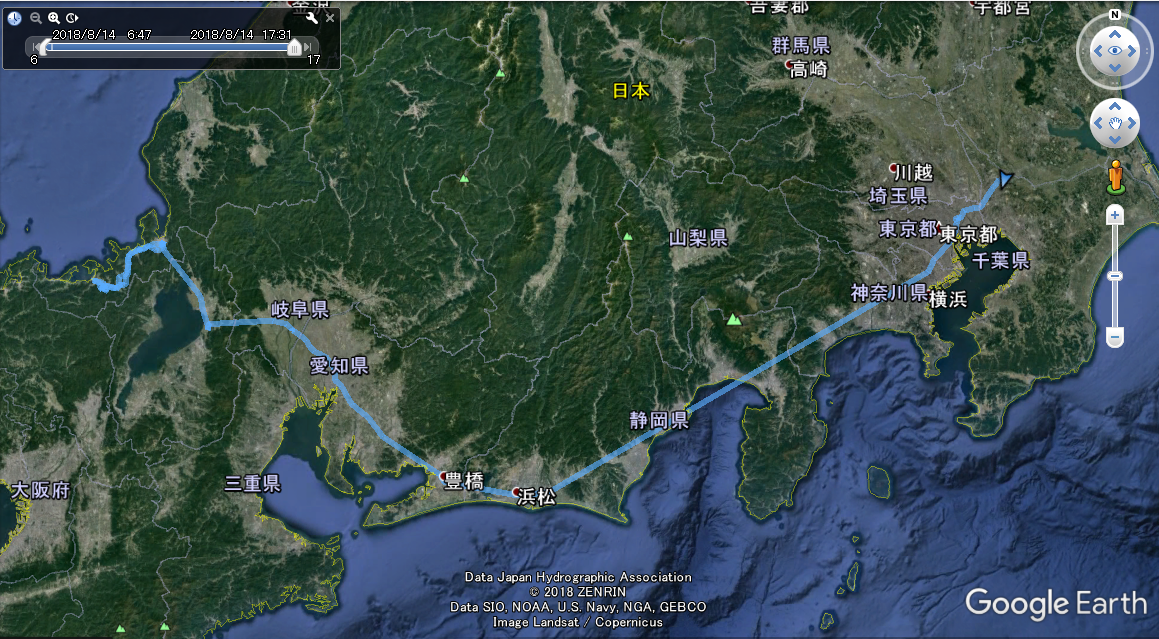This screenshot has width=1159, height=639.
Task: Click the 川越 place marker dot
Action: click(894, 168)
